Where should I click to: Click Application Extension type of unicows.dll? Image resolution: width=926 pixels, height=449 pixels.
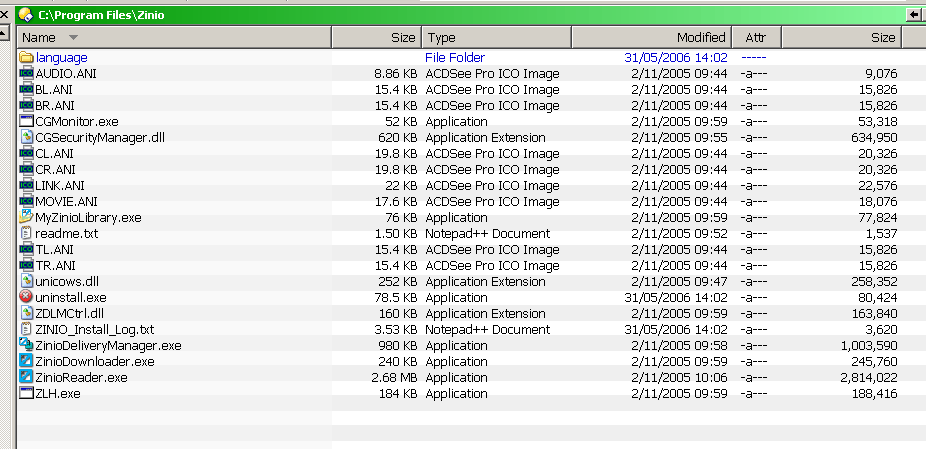[x=485, y=281]
